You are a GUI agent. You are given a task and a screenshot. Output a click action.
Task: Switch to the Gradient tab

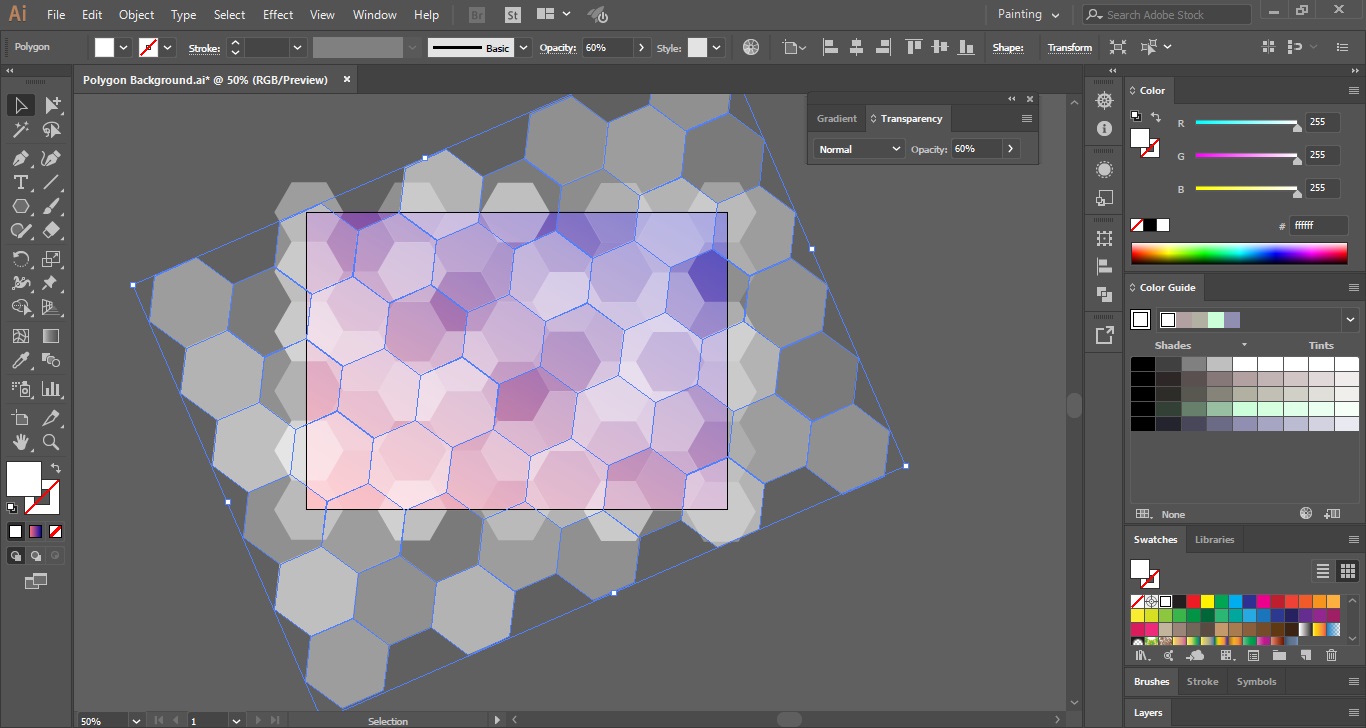(x=836, y=118)
